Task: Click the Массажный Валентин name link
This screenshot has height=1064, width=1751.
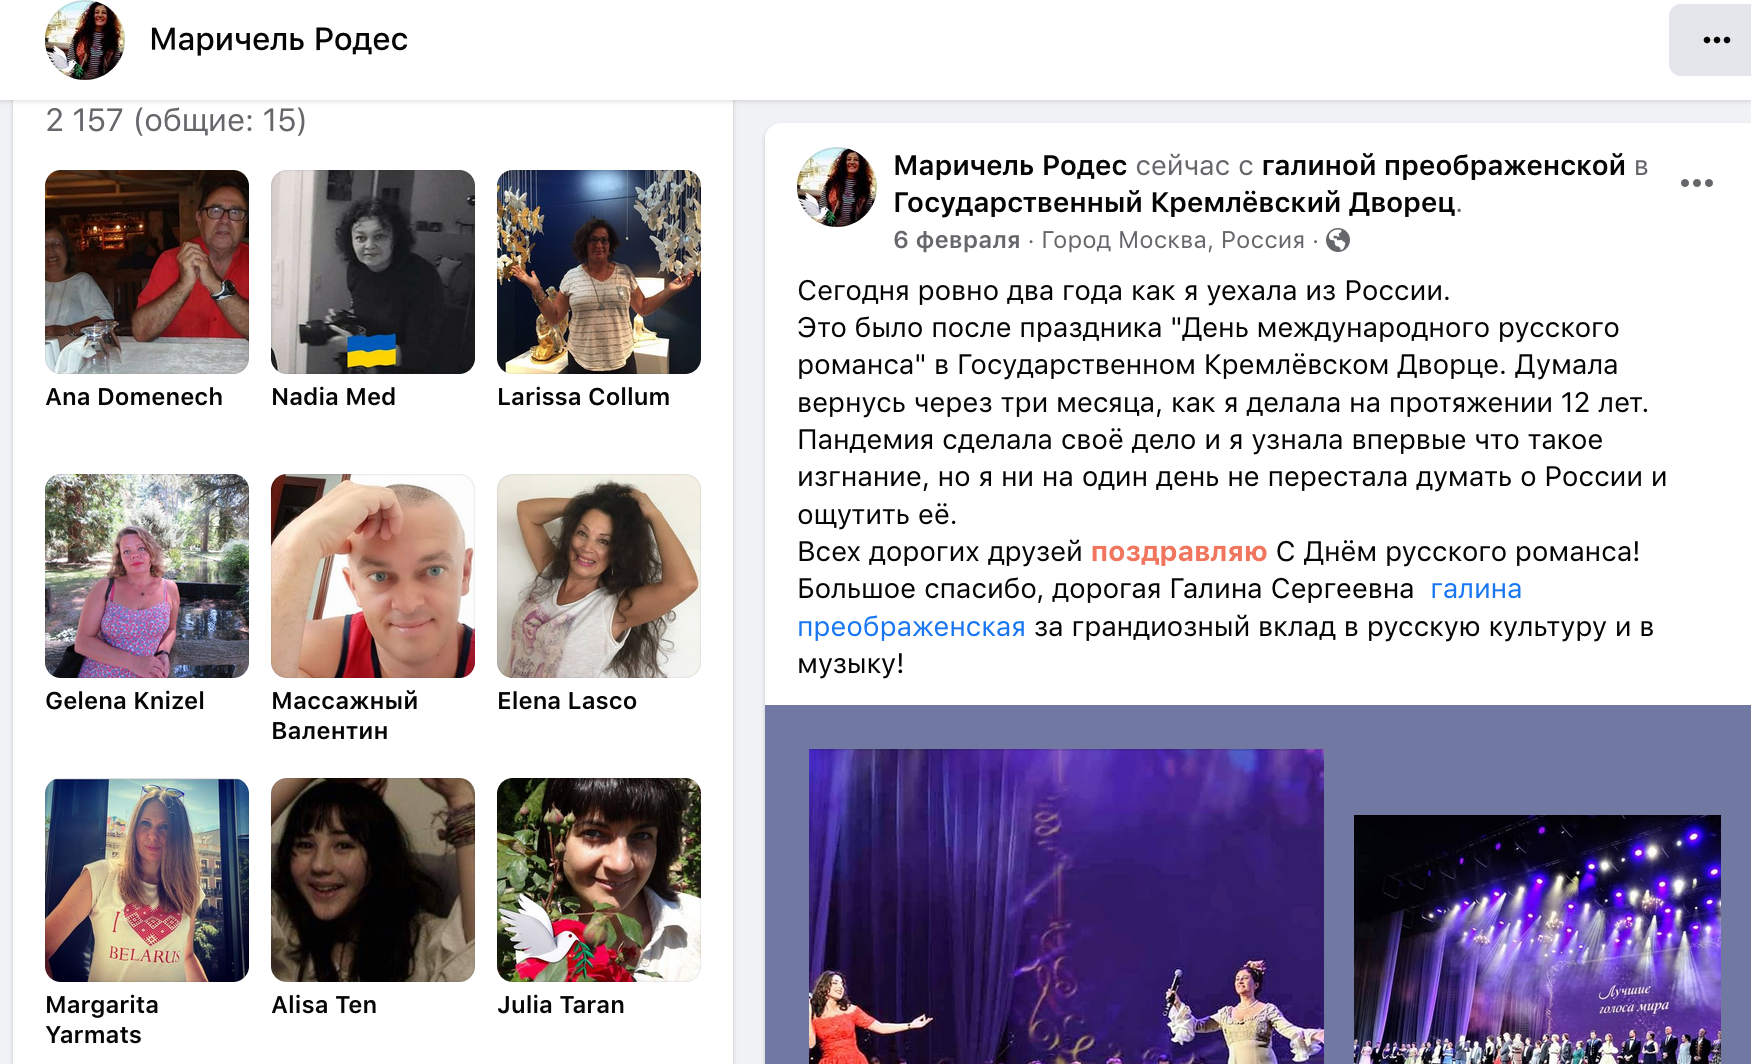Action: [x=345, y=716]
